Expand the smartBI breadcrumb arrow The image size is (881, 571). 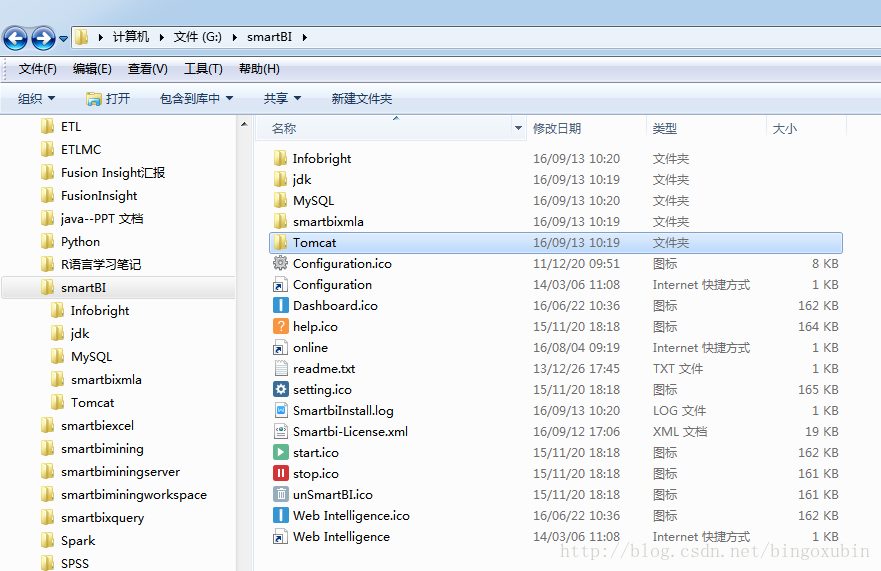click(305, 37)
